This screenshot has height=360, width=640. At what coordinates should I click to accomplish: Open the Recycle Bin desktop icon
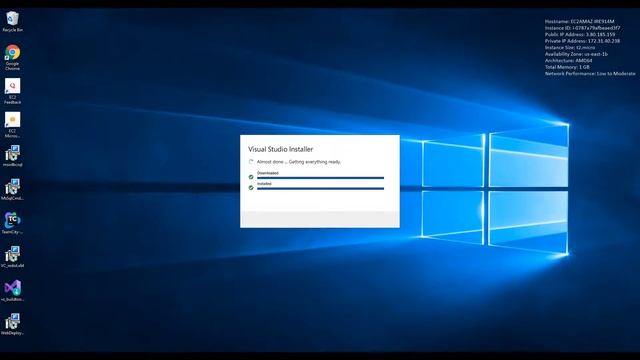pos(12,22)
